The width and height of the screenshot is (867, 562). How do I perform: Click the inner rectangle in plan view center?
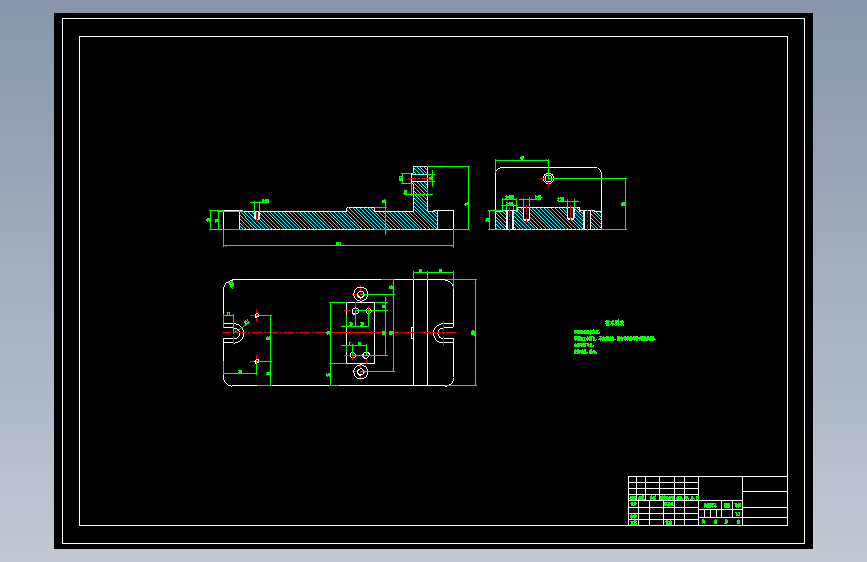pyautogui.click(x=361, y=332)
